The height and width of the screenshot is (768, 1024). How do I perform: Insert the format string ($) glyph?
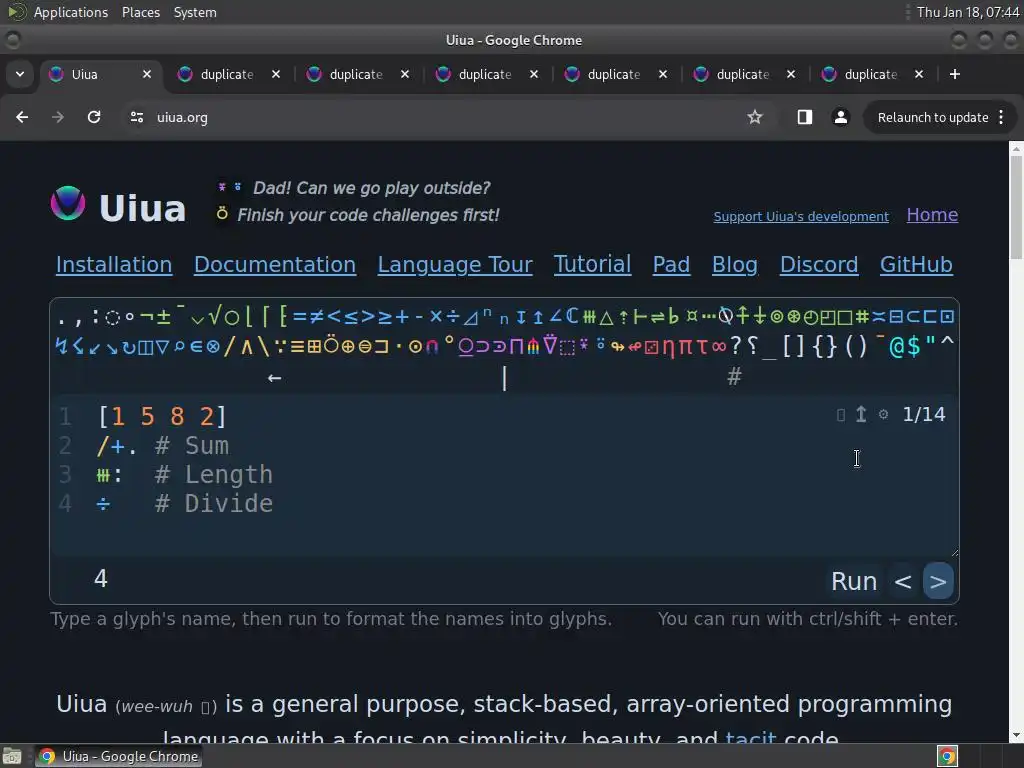[914, 345]
